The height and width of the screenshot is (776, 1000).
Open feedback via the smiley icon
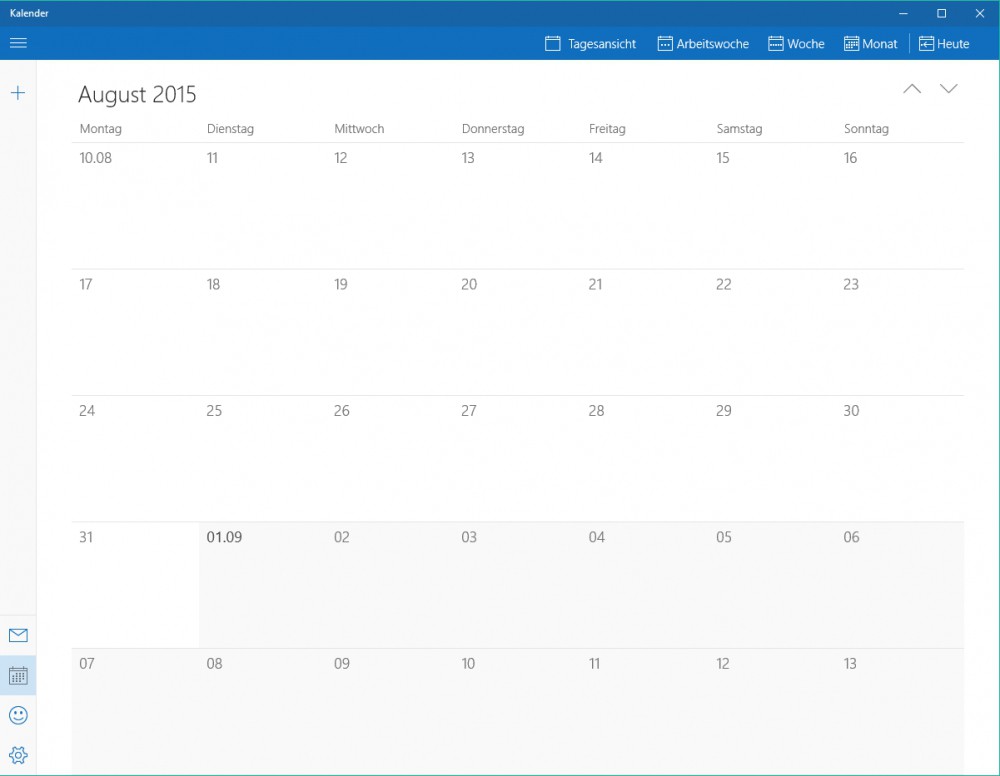click(18, 715)
